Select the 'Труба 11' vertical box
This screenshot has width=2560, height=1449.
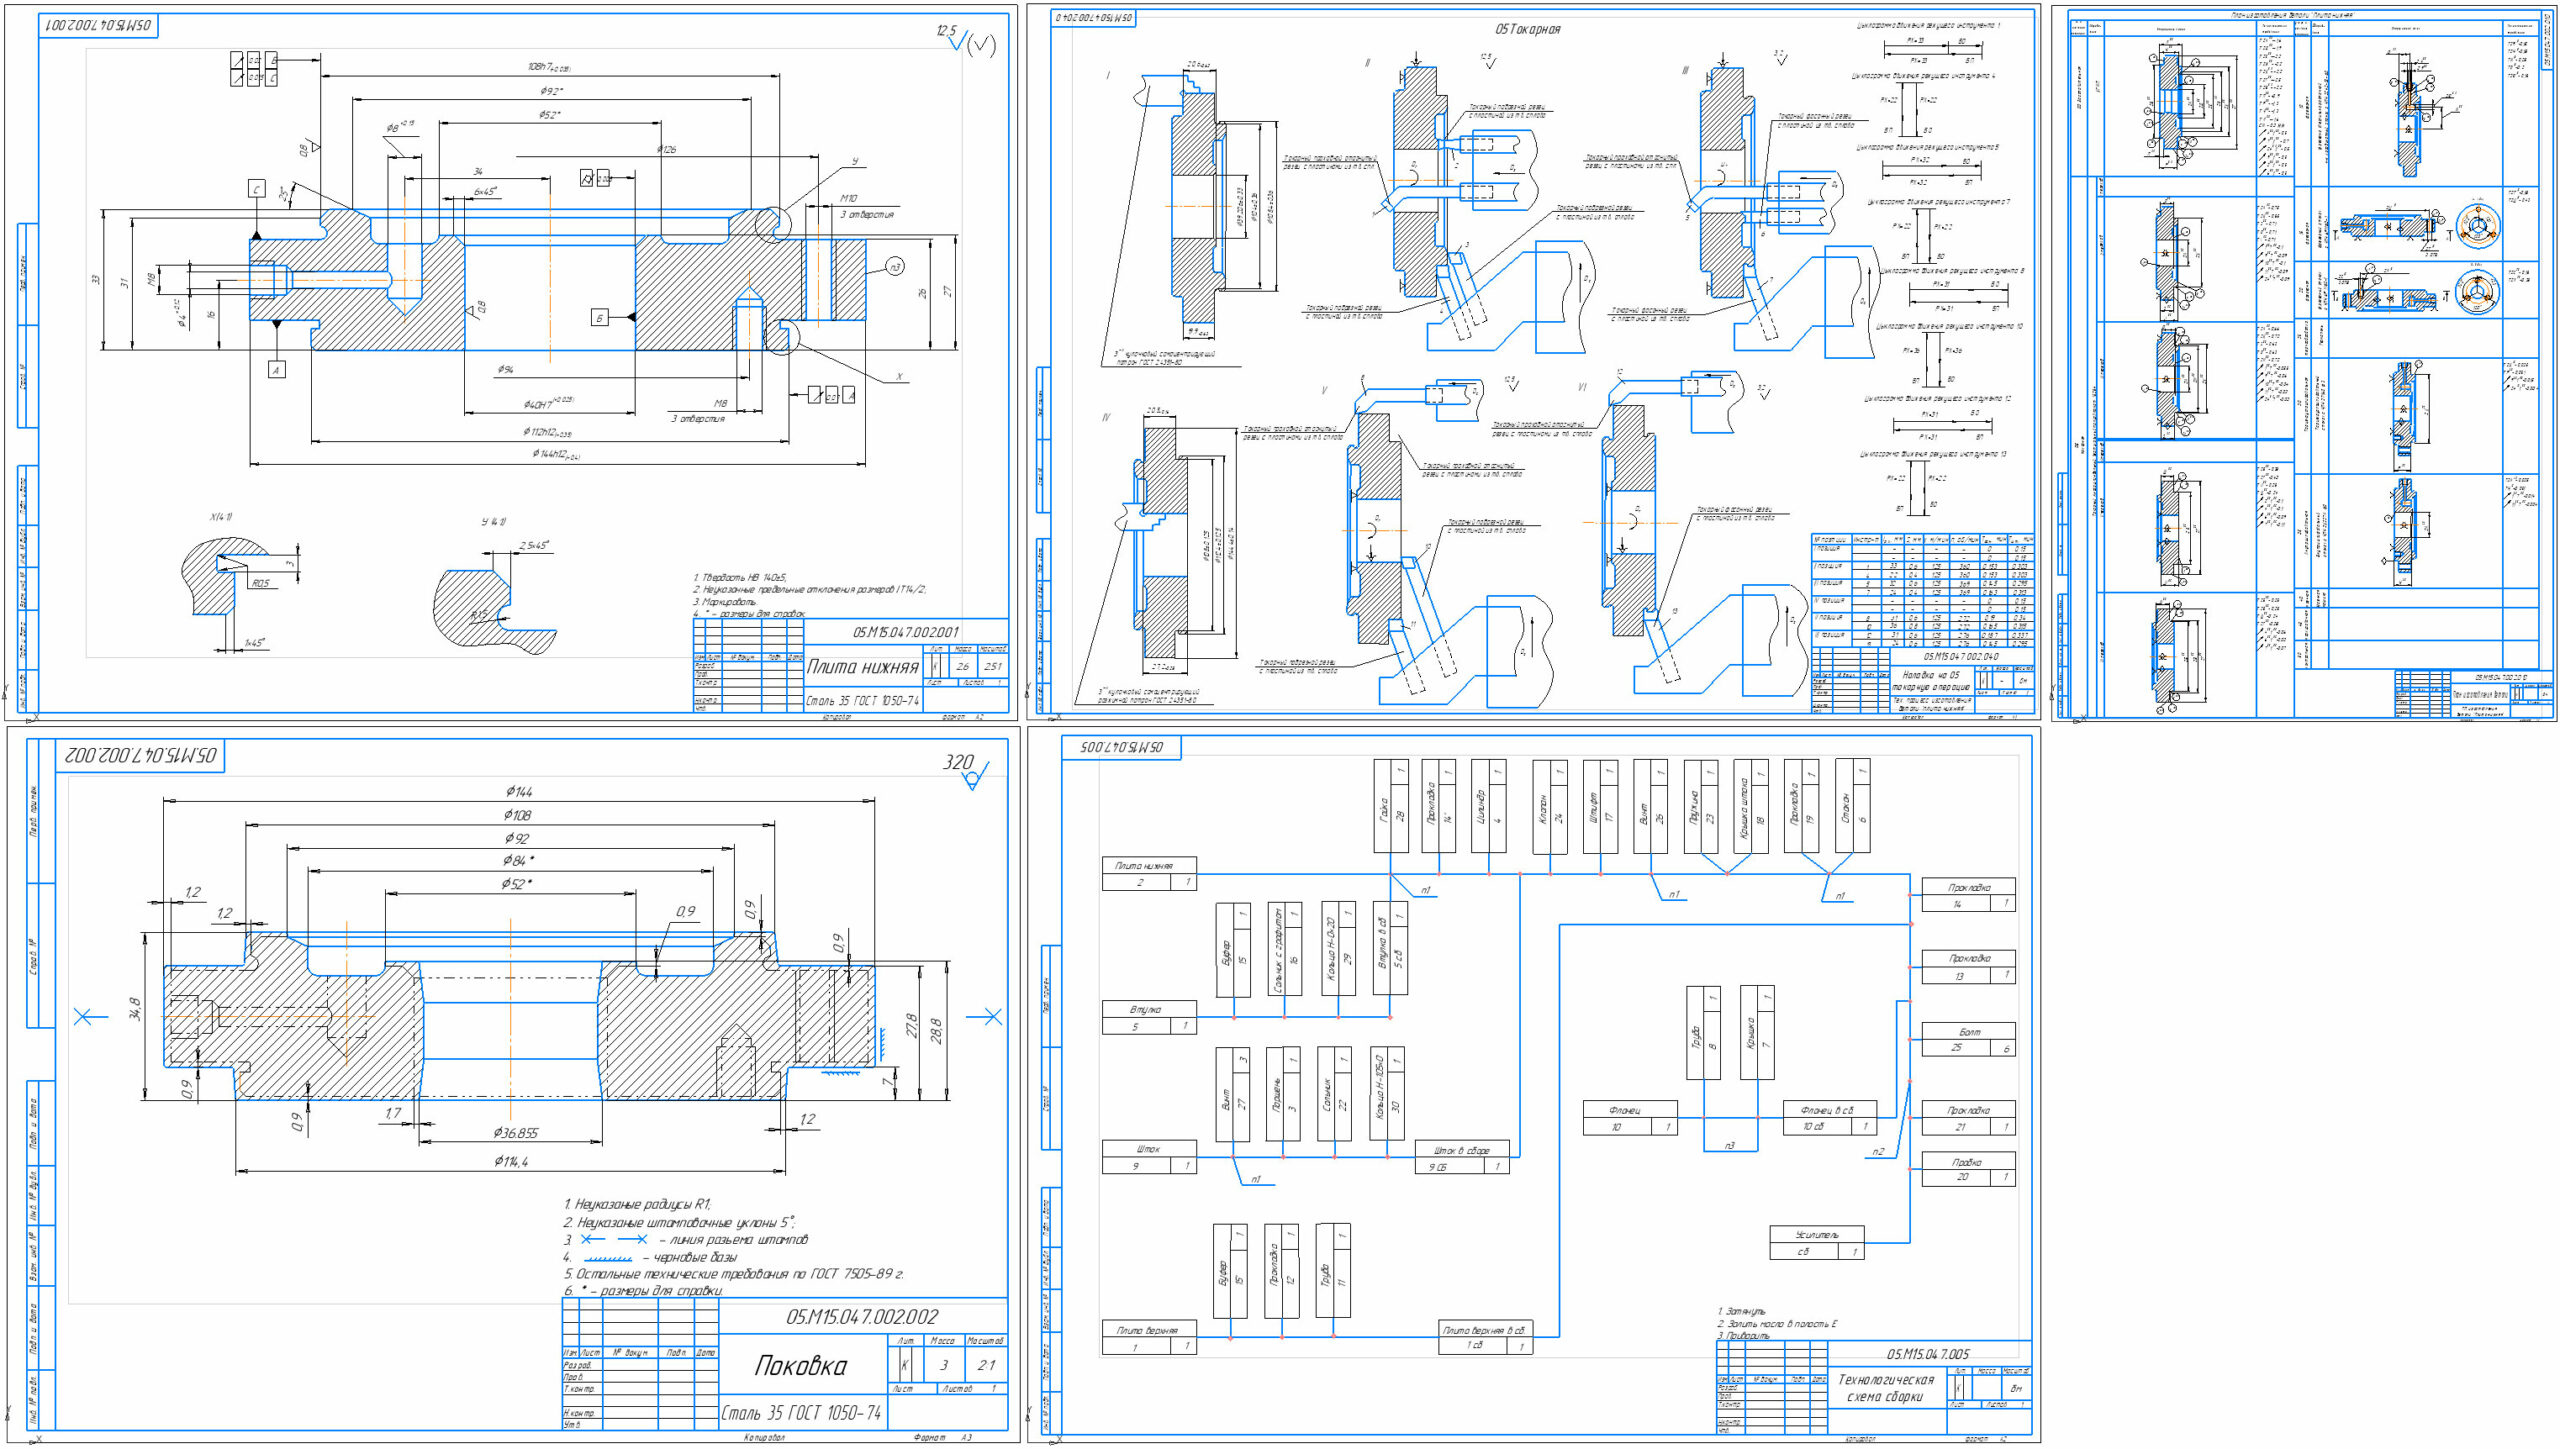[x=1333, y=1270]
